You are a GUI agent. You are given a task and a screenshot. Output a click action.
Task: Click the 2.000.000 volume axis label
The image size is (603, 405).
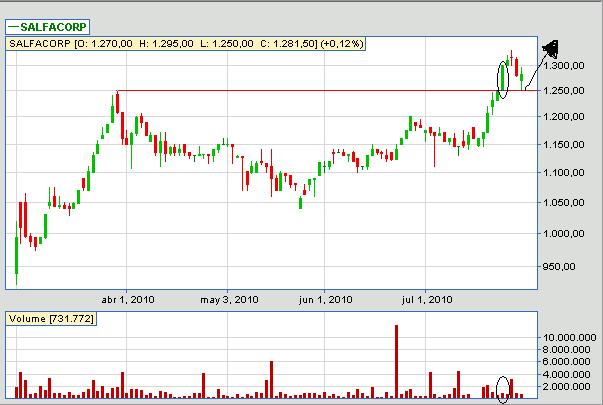coord(566,387)
